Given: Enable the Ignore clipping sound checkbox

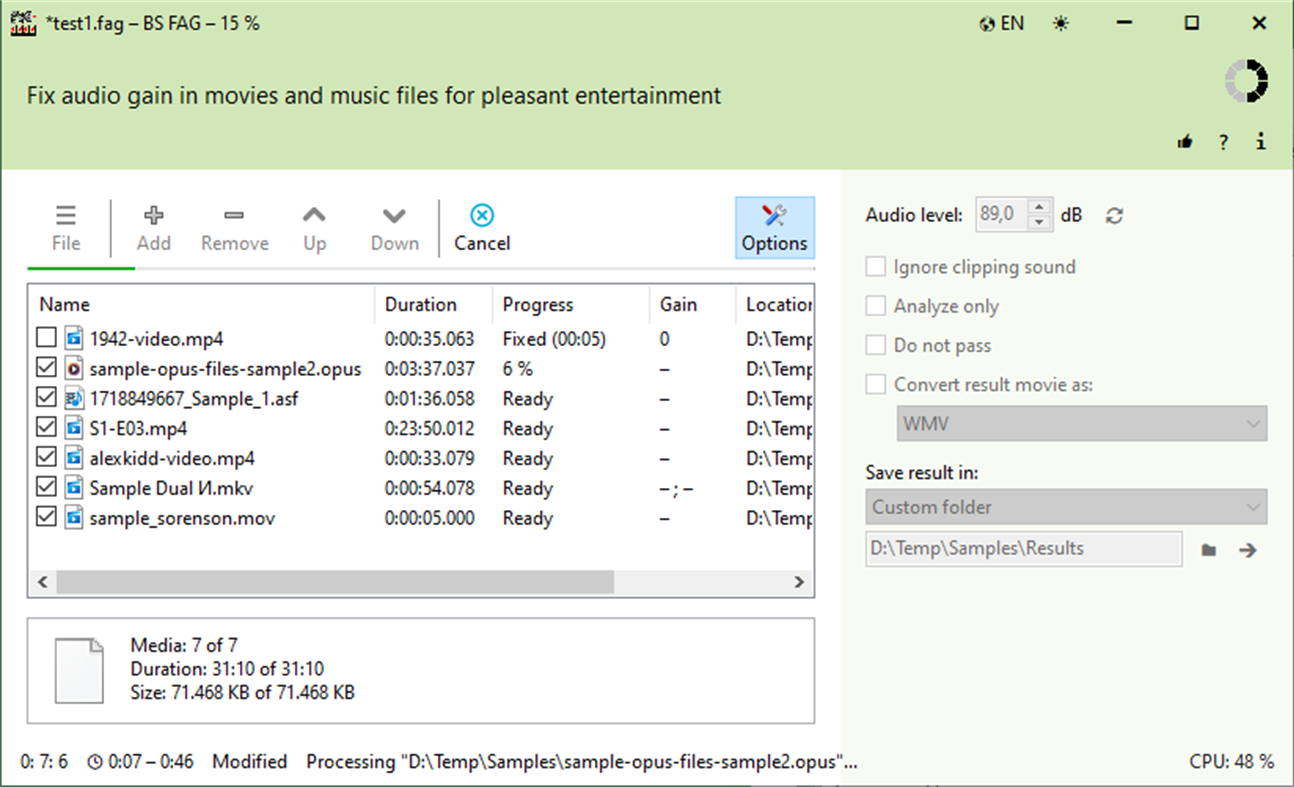Looking at the screenshot, I should click(x=876, y=266).
